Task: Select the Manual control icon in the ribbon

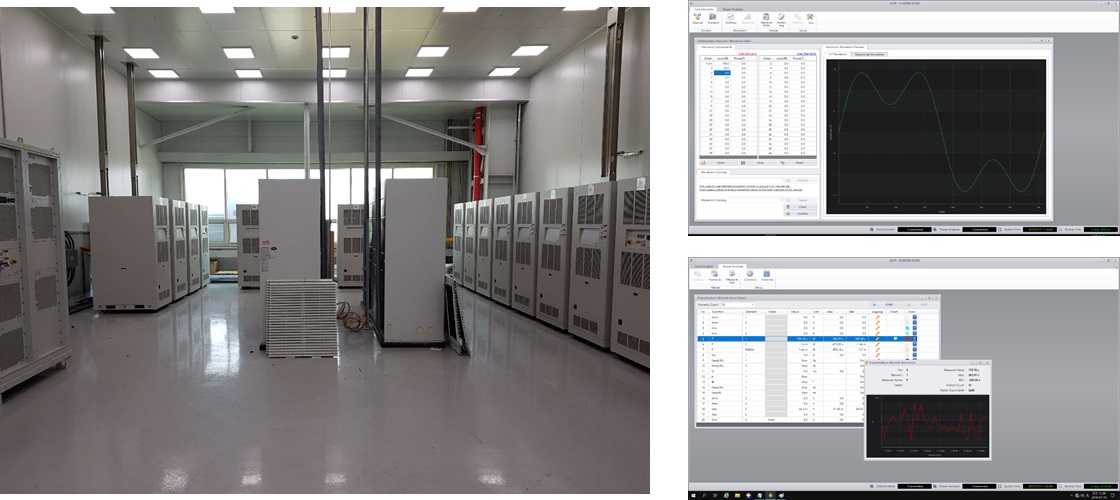Action: click(698, 18)
